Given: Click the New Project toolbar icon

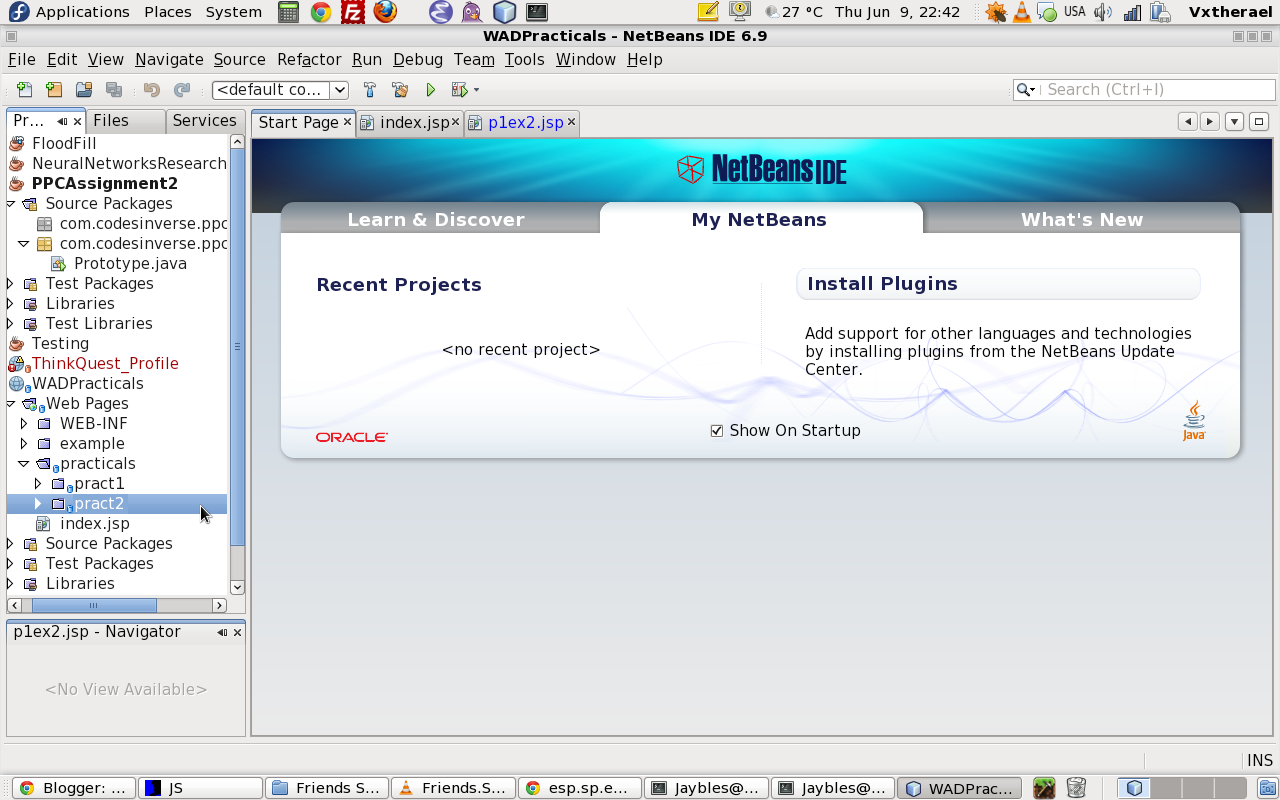Looking at the screenshot, I should pos(54,90).
